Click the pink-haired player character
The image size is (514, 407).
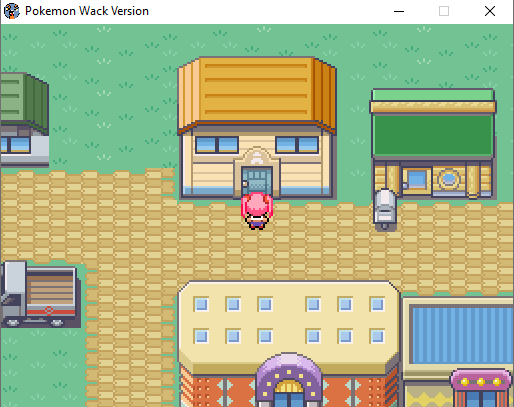point(257,211)
